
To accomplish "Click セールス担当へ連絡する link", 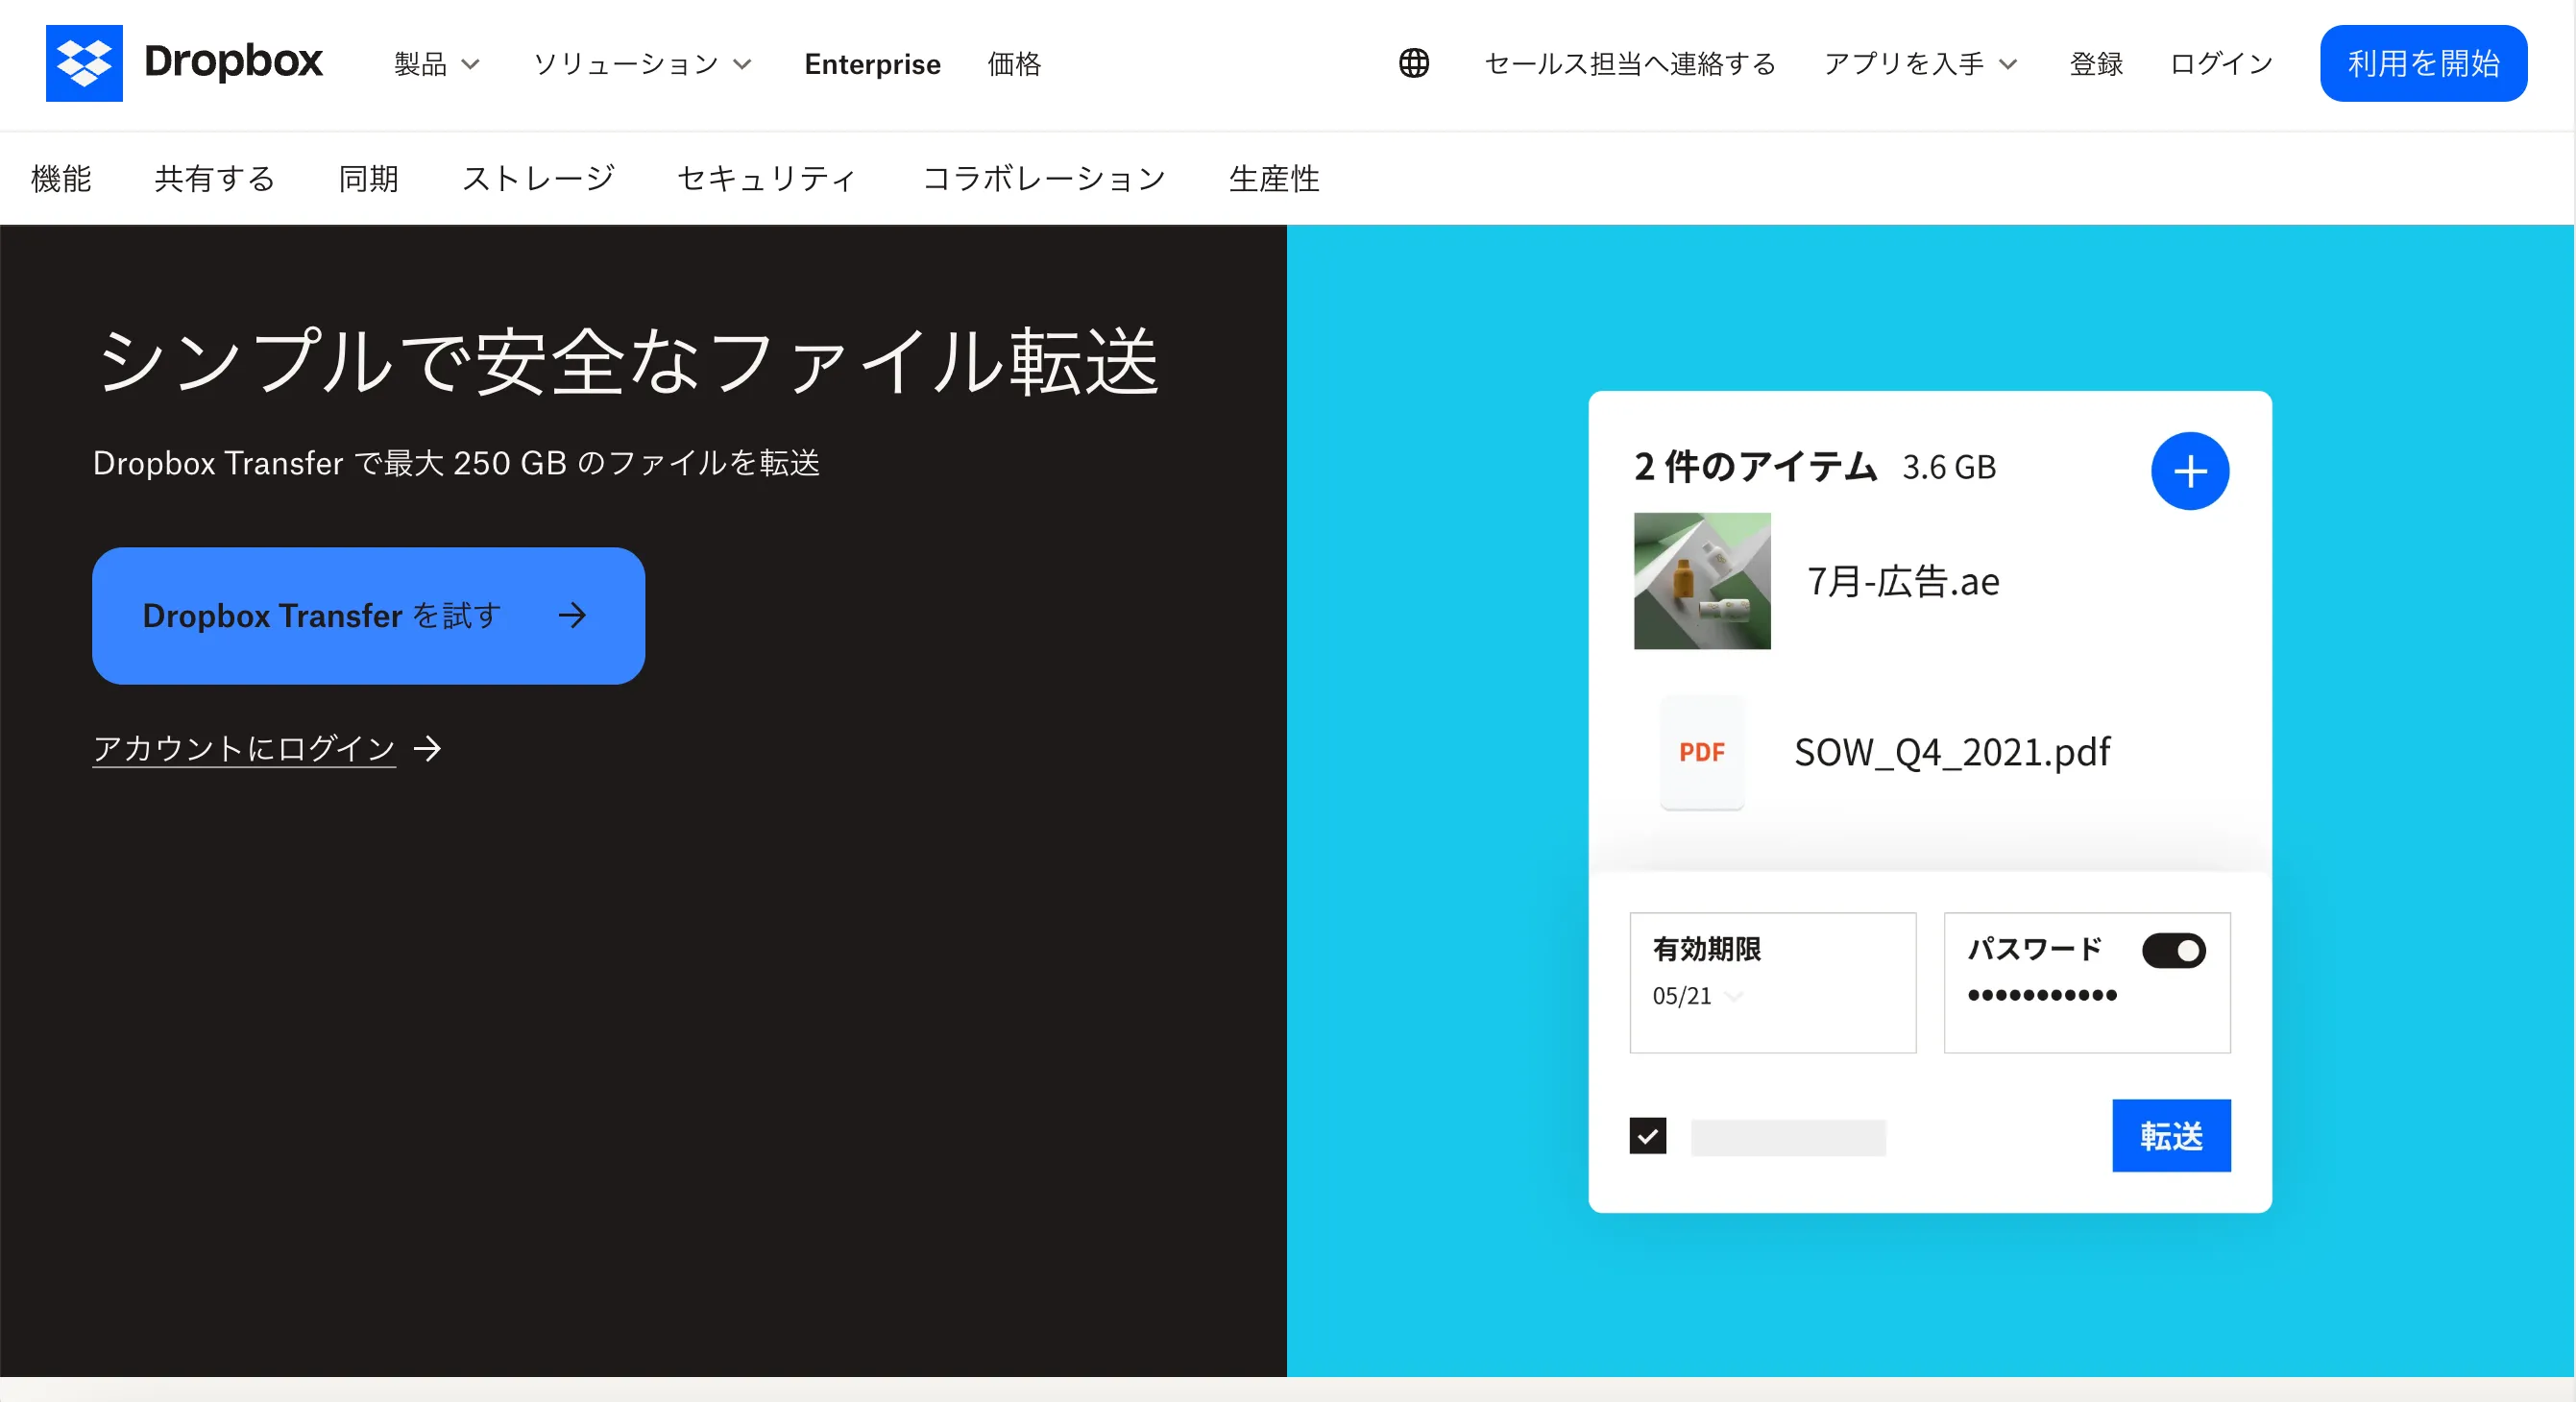I will (x=1630, y=64).
